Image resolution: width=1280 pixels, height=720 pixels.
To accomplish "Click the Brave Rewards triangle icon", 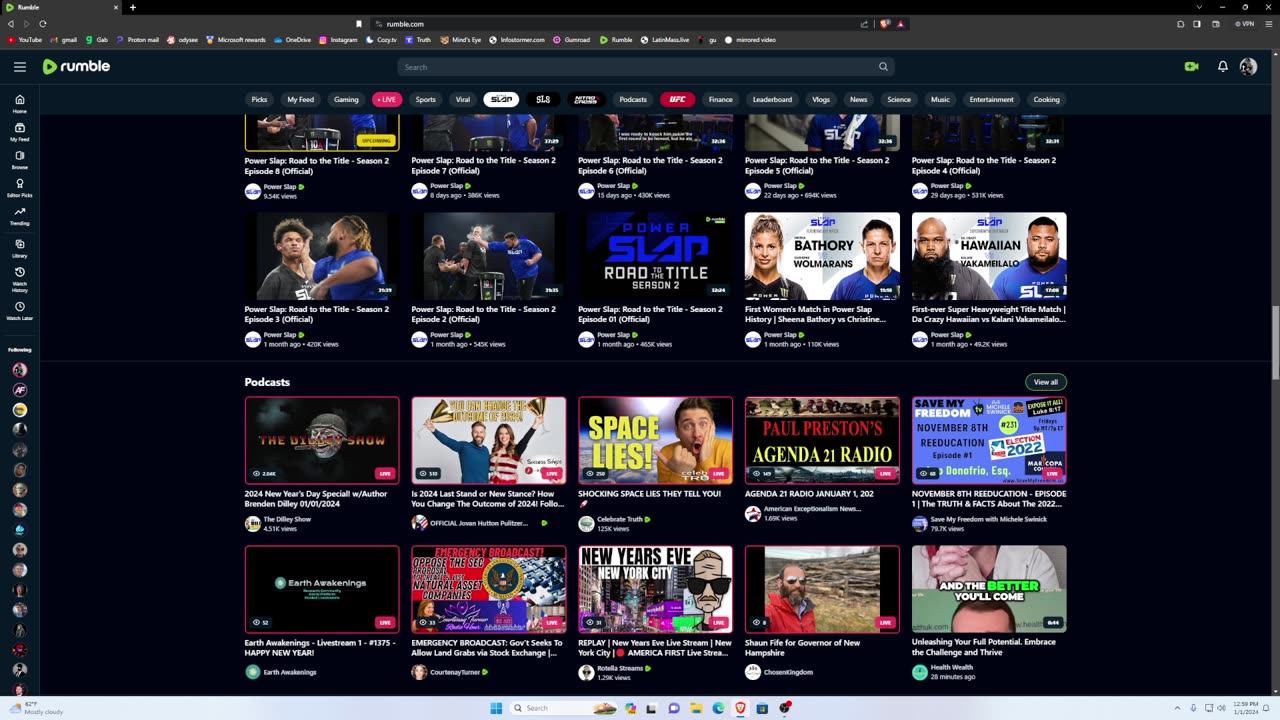I will pyautogui.click(x=900, y=24).
